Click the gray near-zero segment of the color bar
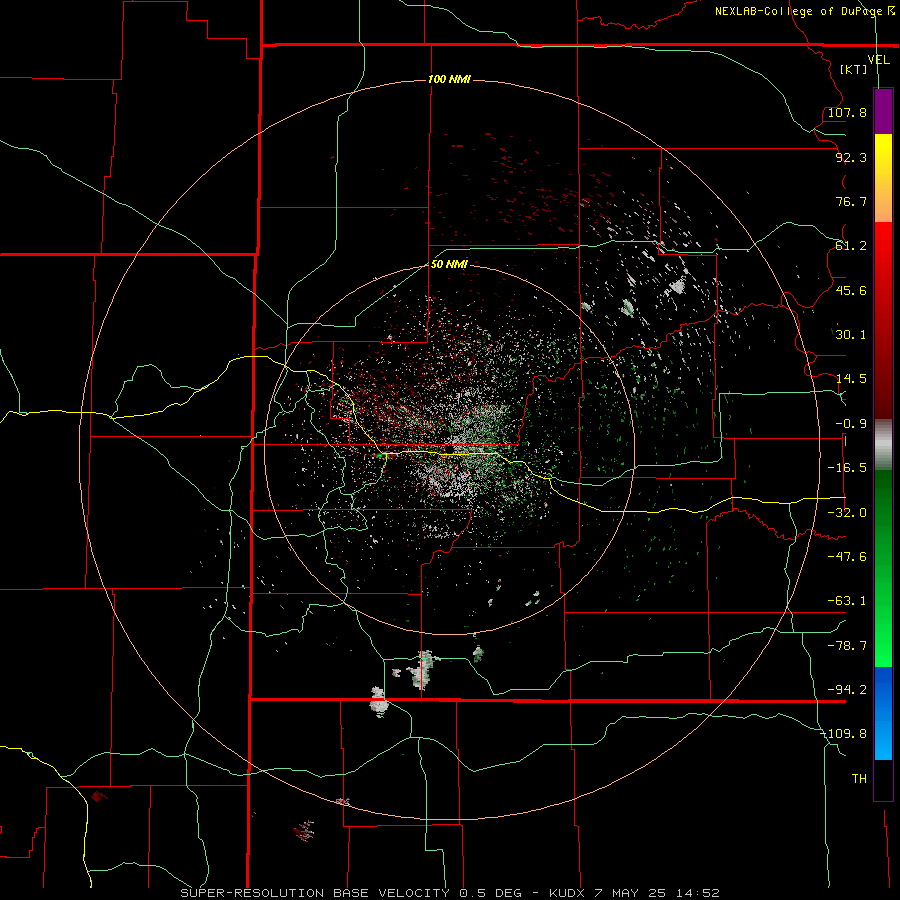Screen dimensions: 900x900 pyautogui.click(x=883, y=445)
